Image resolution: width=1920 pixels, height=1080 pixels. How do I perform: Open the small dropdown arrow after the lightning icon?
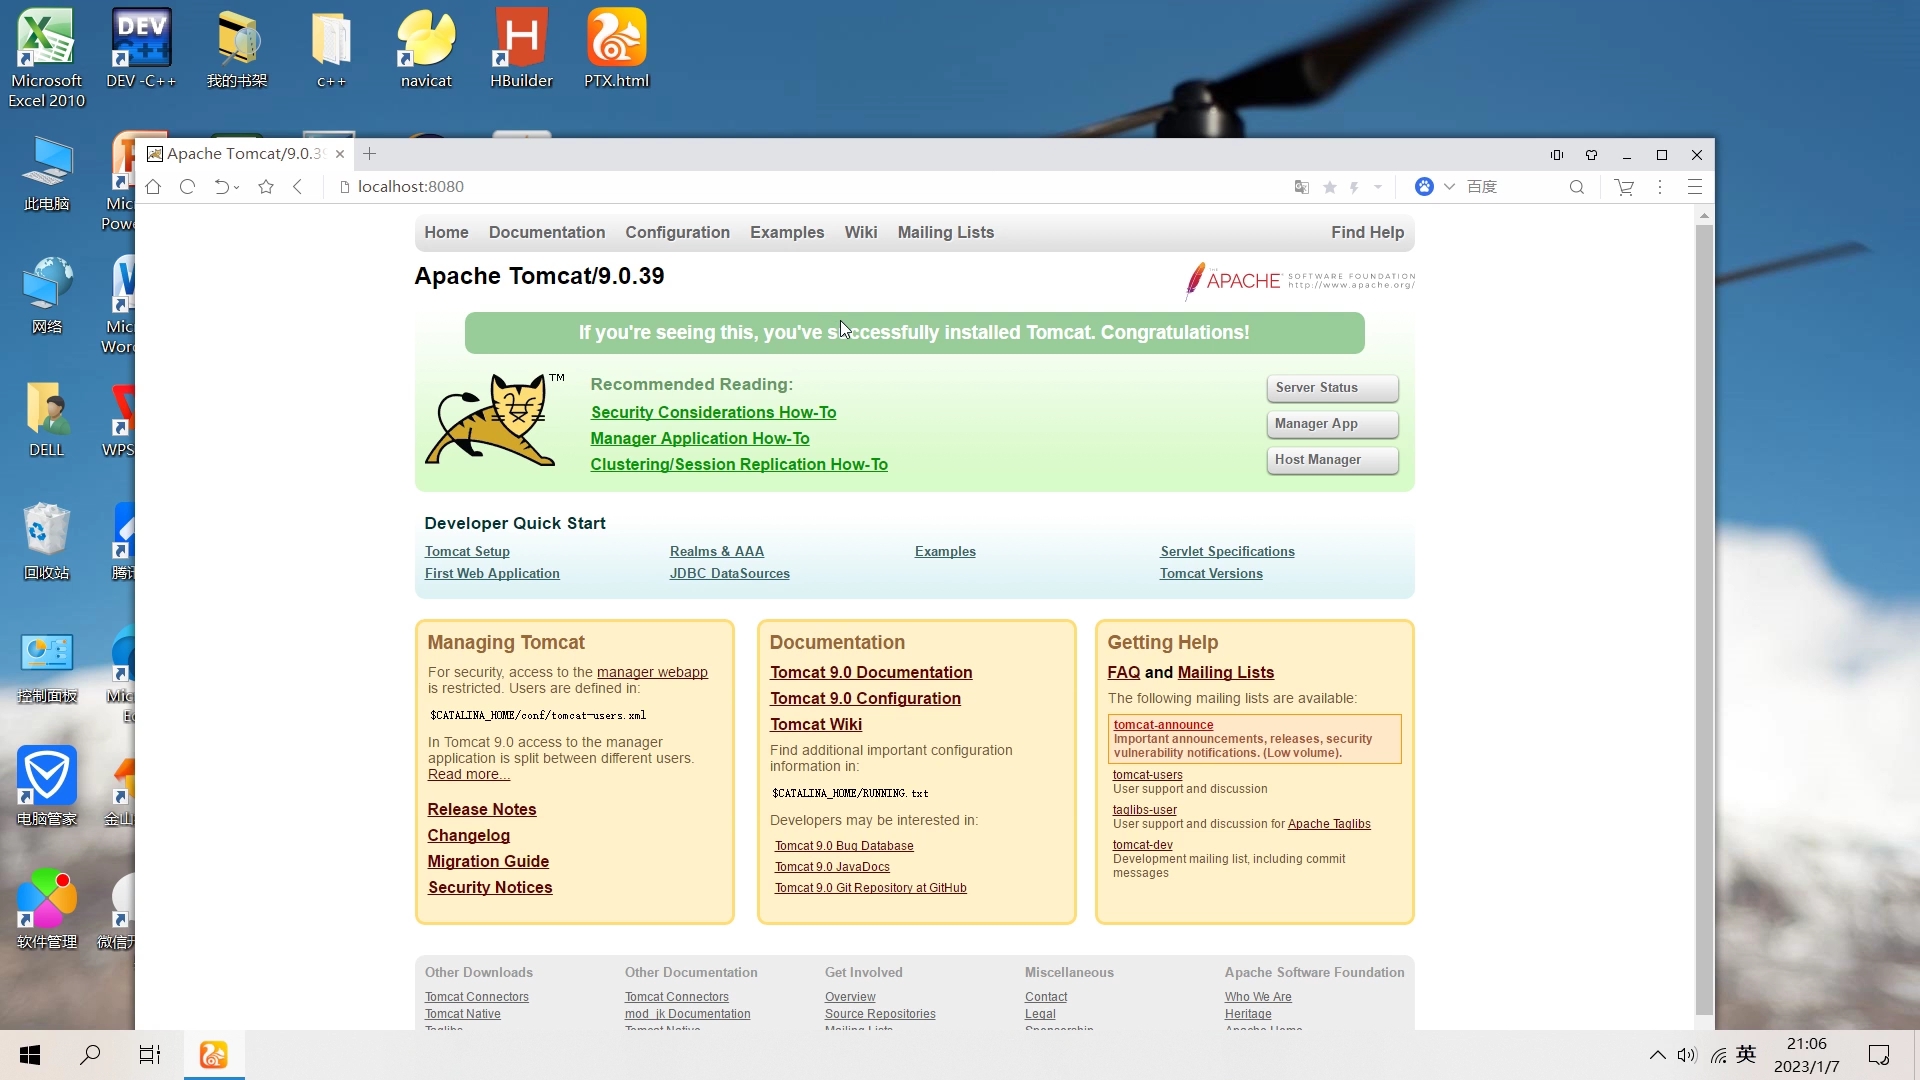pos(1378,187)
